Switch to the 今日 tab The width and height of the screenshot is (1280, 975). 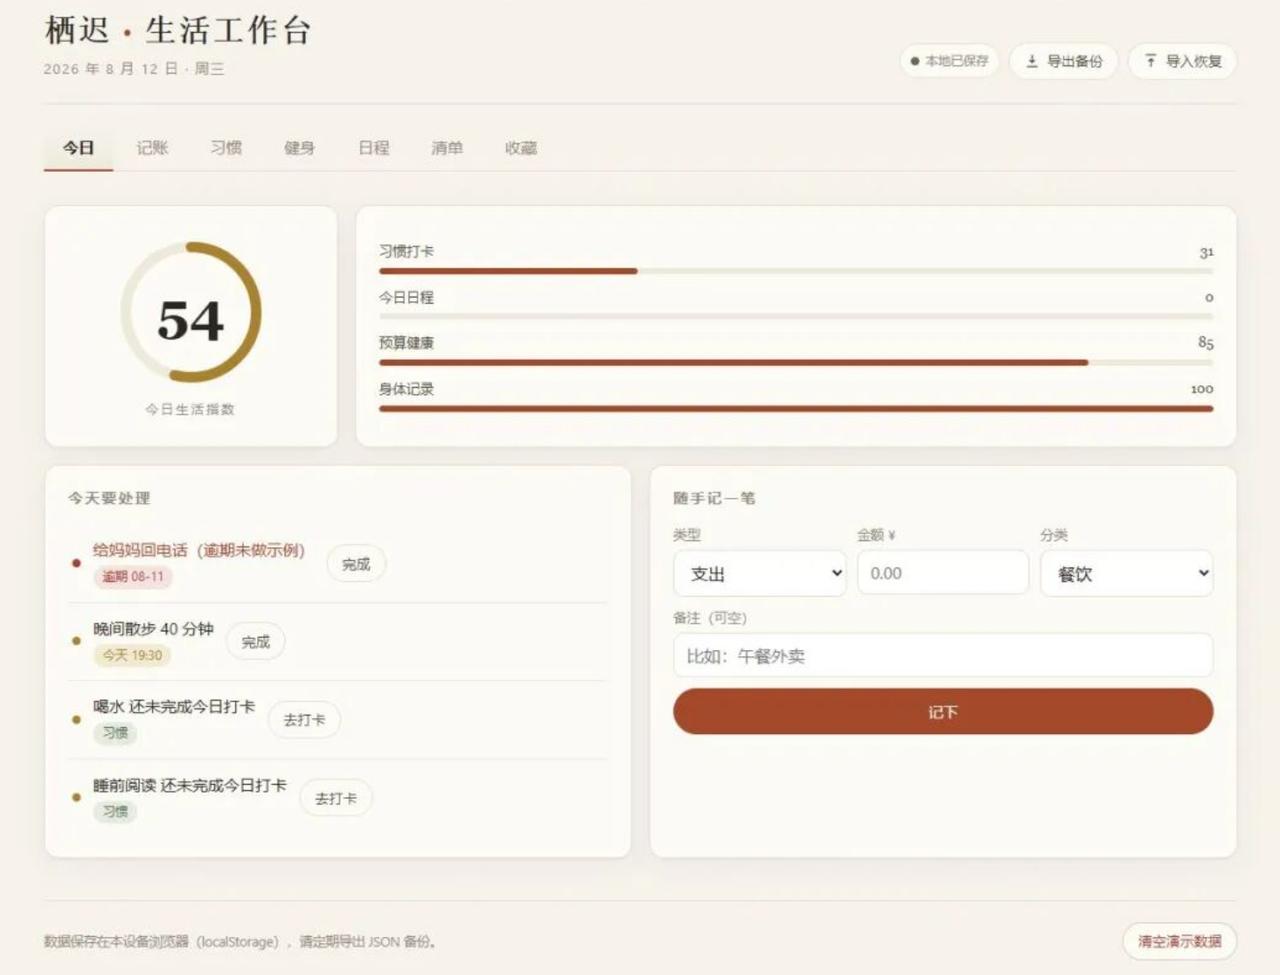[78, 148]
